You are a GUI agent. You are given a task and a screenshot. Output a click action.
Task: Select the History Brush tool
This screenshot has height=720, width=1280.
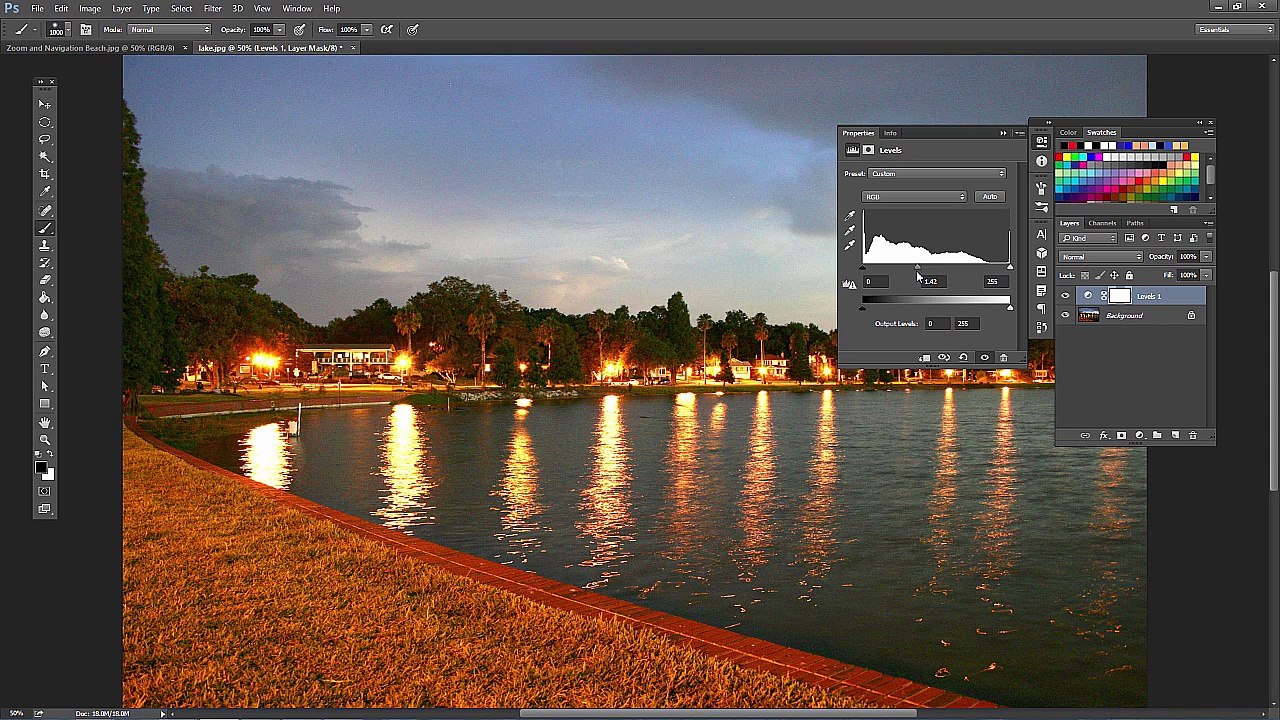[x=45, y=262]
